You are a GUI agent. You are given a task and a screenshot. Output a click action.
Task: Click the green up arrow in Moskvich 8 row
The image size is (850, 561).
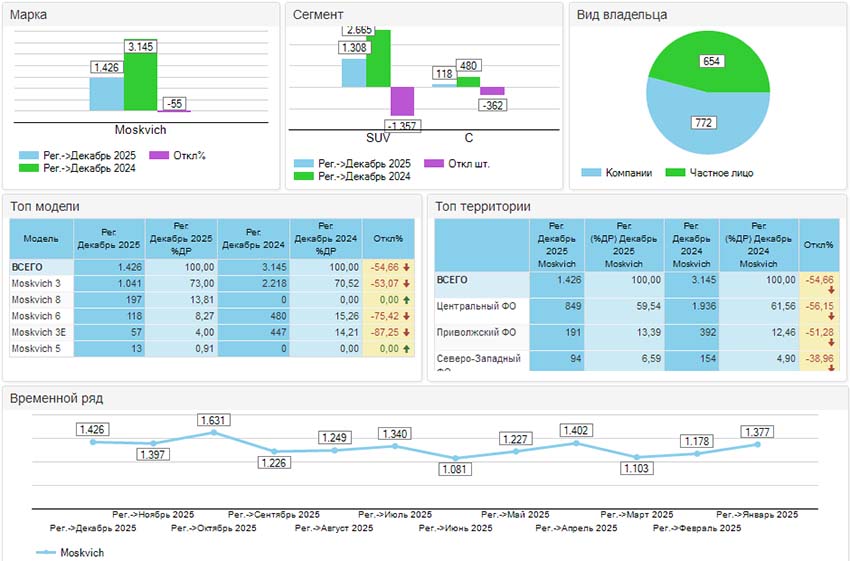pos(407,300)
